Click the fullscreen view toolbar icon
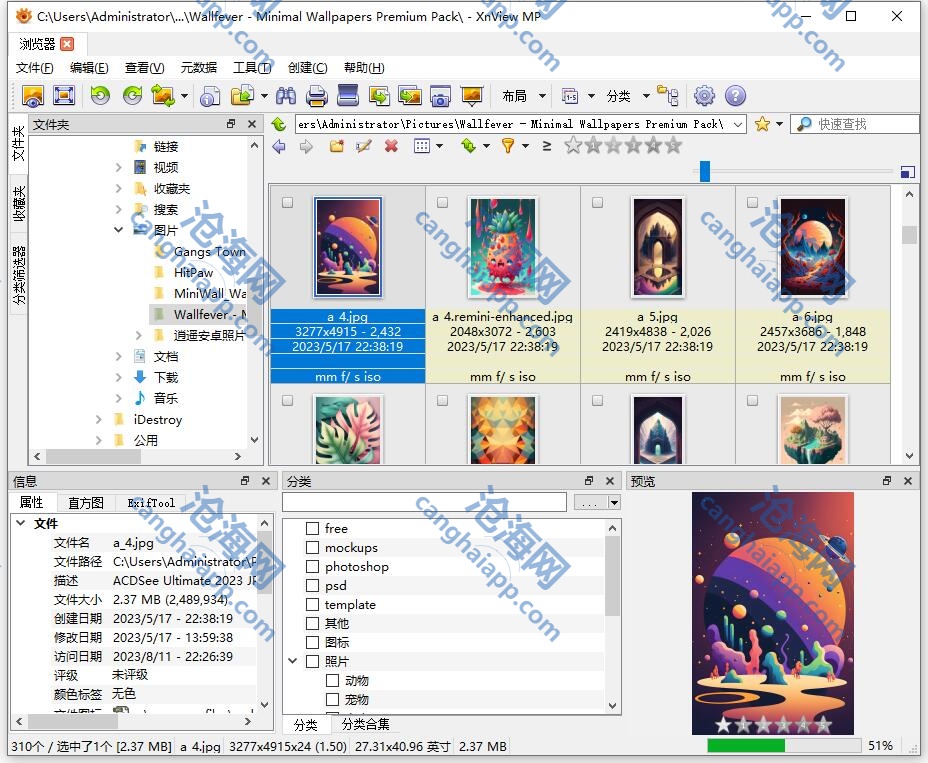 (x=64, y=96)
